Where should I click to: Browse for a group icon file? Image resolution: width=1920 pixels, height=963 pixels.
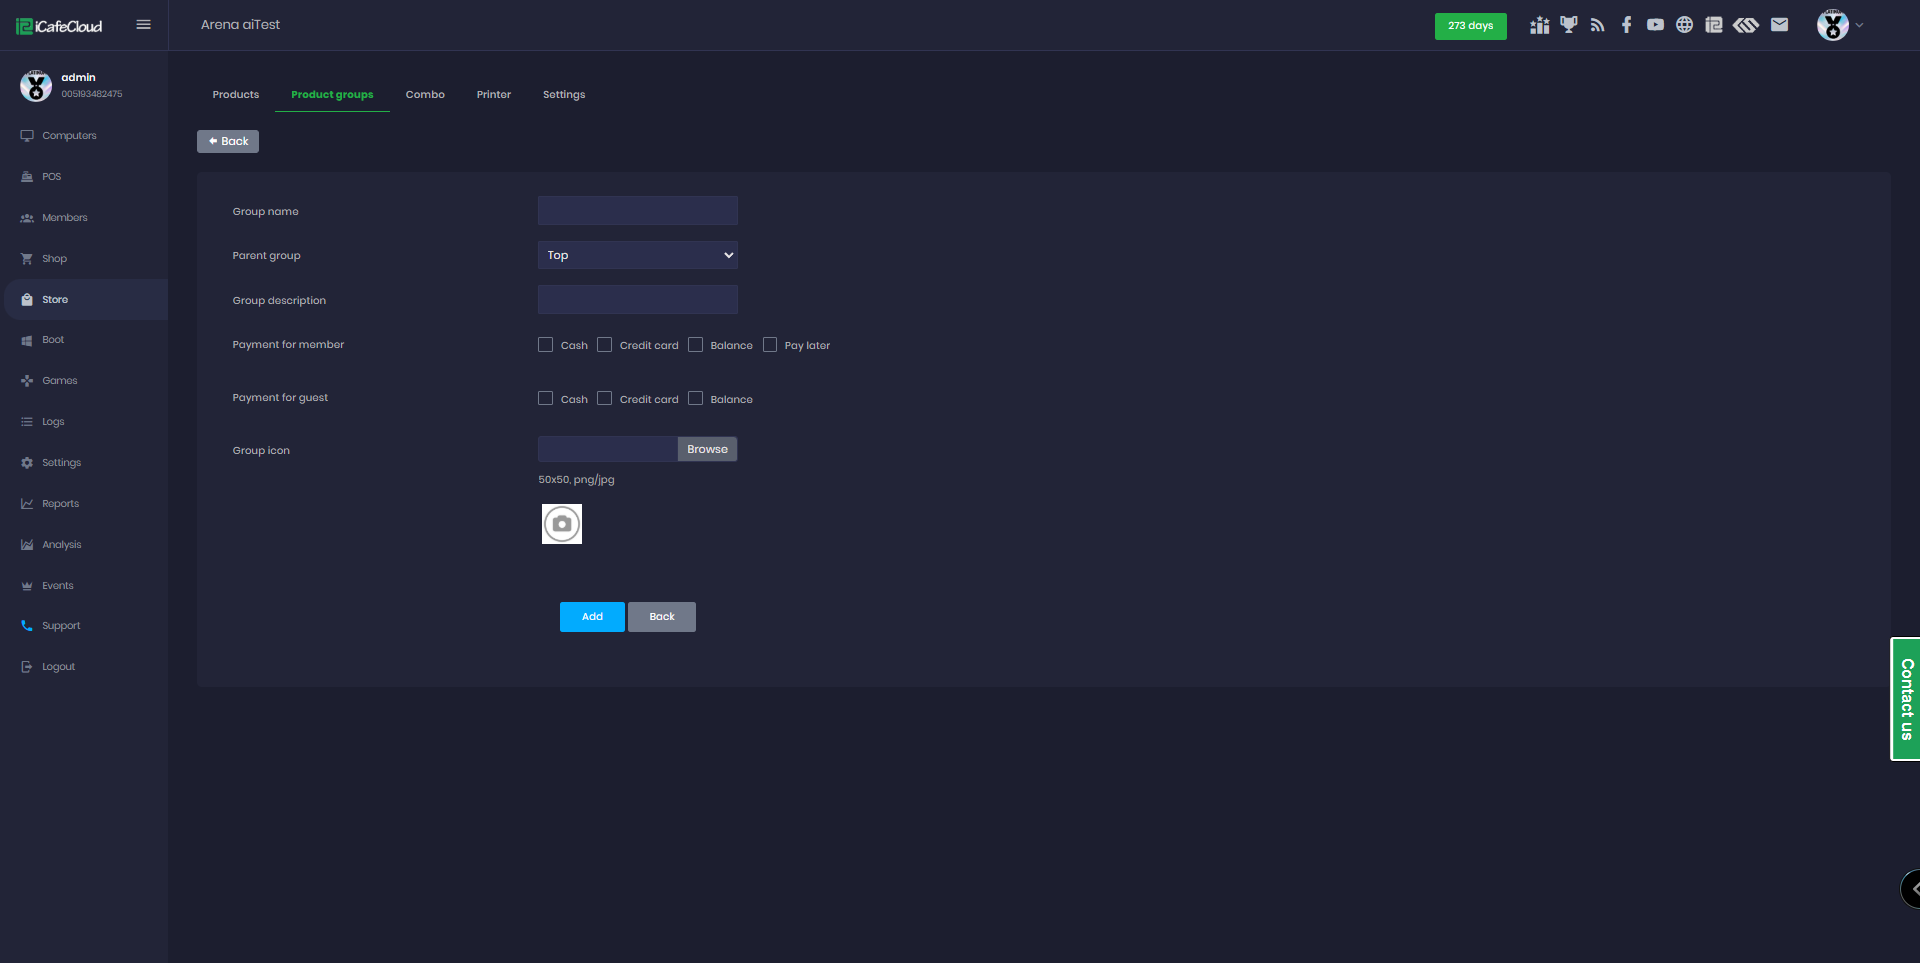point(707,448)
